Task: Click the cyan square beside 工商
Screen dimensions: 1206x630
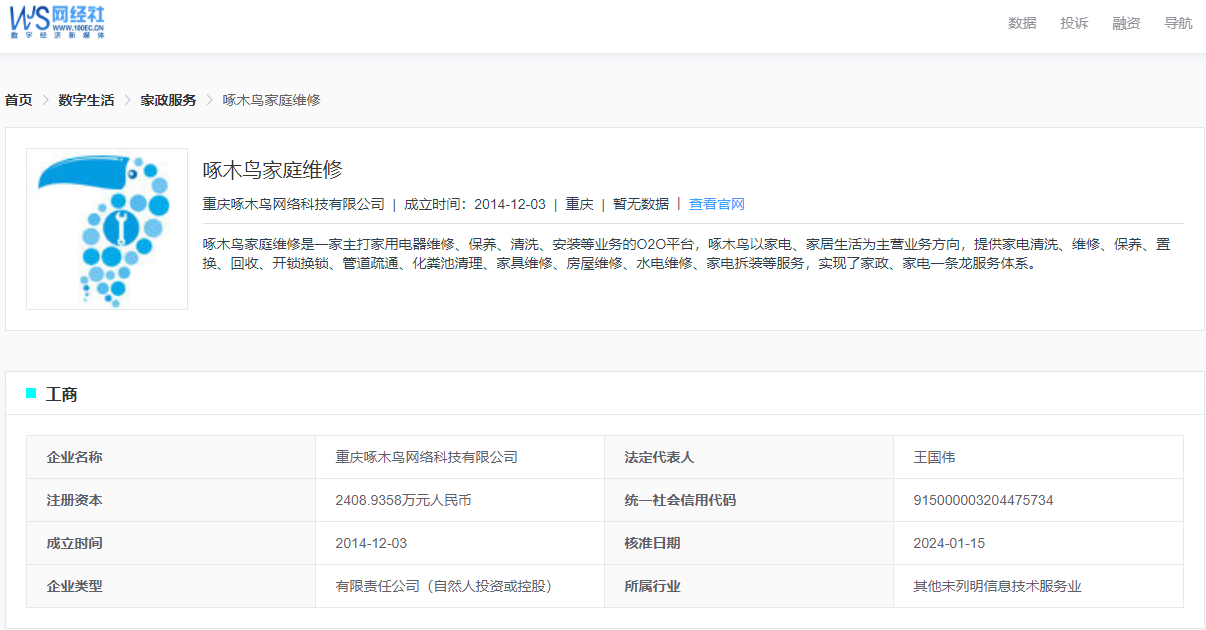Action: tap(31, 393)
